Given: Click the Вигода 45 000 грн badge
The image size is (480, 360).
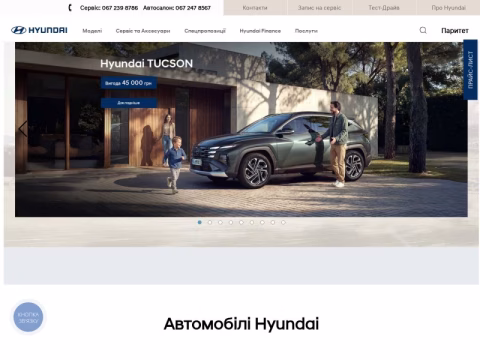Looking at the screenshot, I should point(129,83).
